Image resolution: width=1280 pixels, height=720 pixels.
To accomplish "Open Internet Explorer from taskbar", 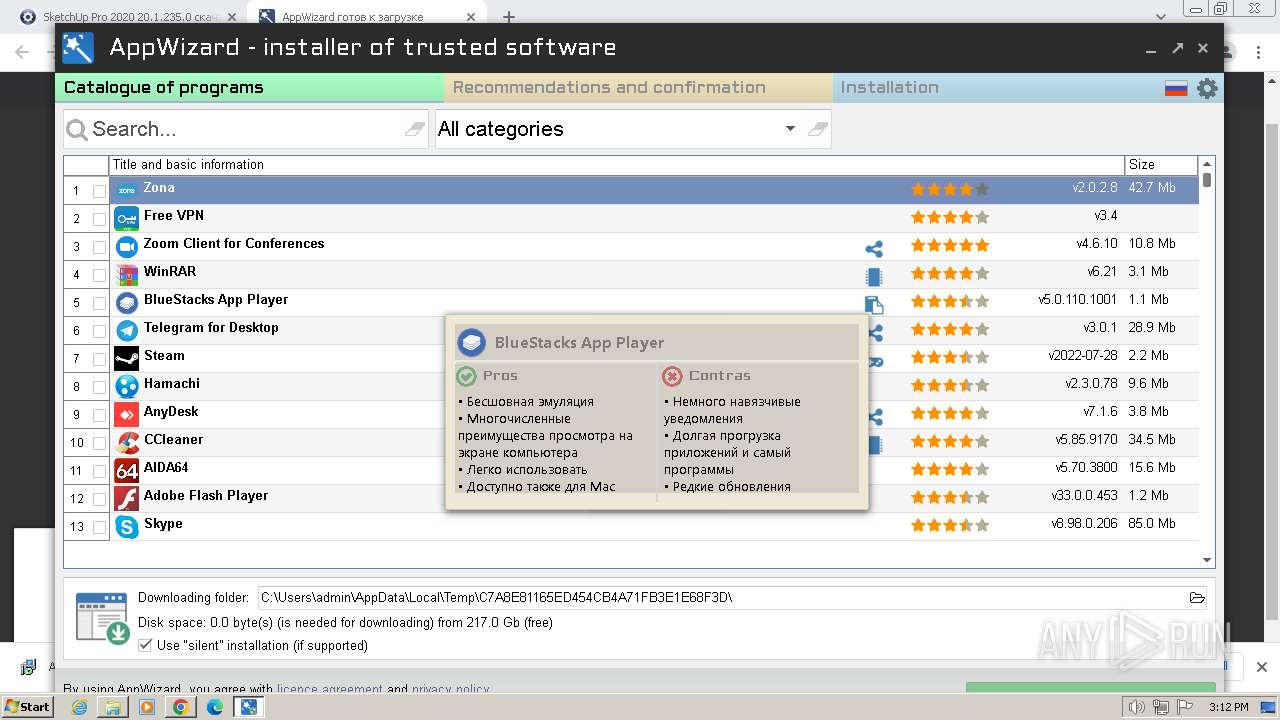I will (80, 707).
